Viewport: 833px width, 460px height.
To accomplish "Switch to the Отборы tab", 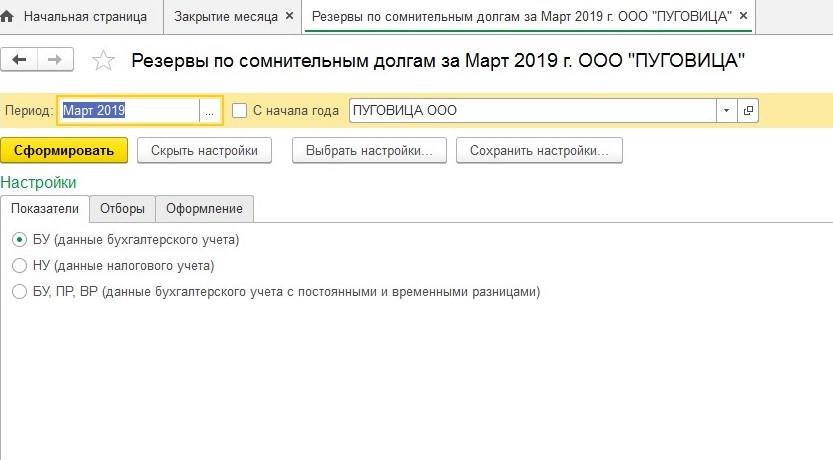I will 122,208.
